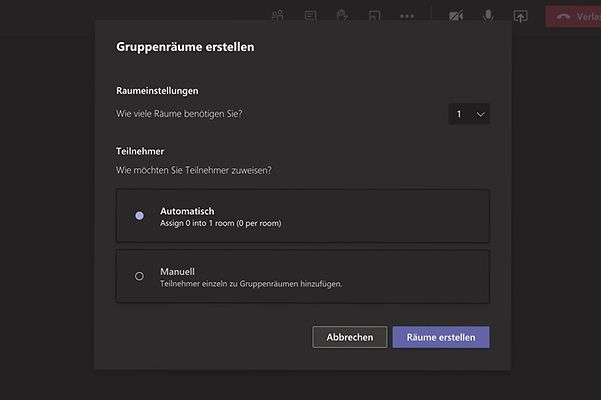Open the room count dropdown showing 1
Image resolution: width=601 pixels, height=400 pixels.
(468, 114)
